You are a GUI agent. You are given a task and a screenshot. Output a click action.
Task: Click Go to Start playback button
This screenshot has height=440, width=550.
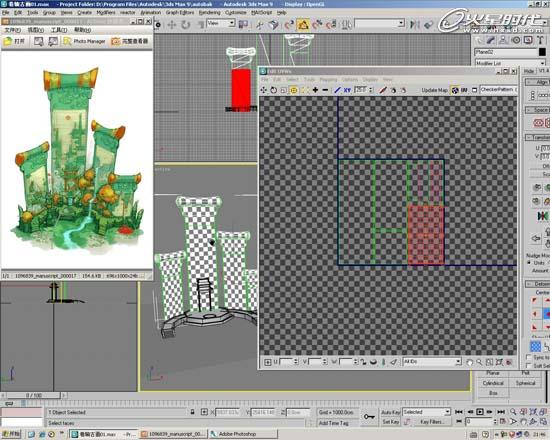pyautogui.click(x=458, y=412)
